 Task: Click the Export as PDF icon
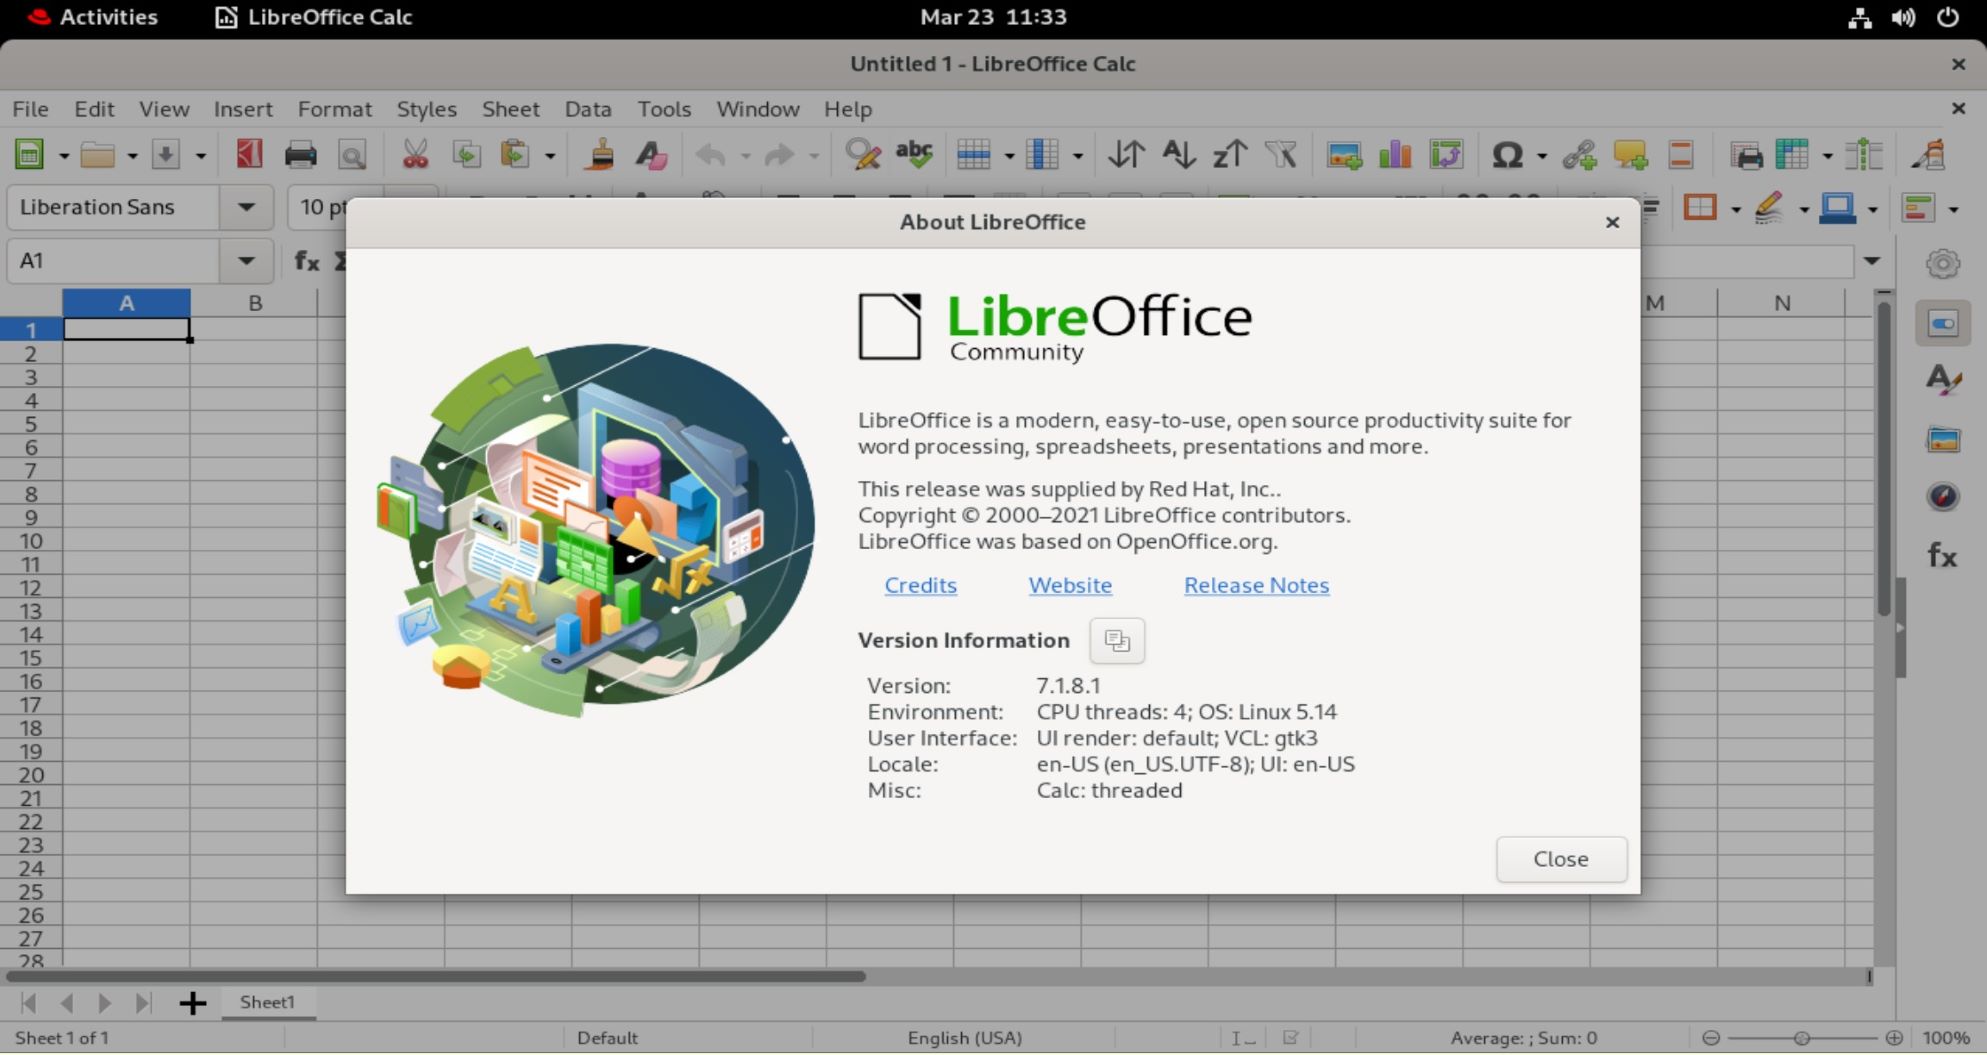(x=249, y=155)
